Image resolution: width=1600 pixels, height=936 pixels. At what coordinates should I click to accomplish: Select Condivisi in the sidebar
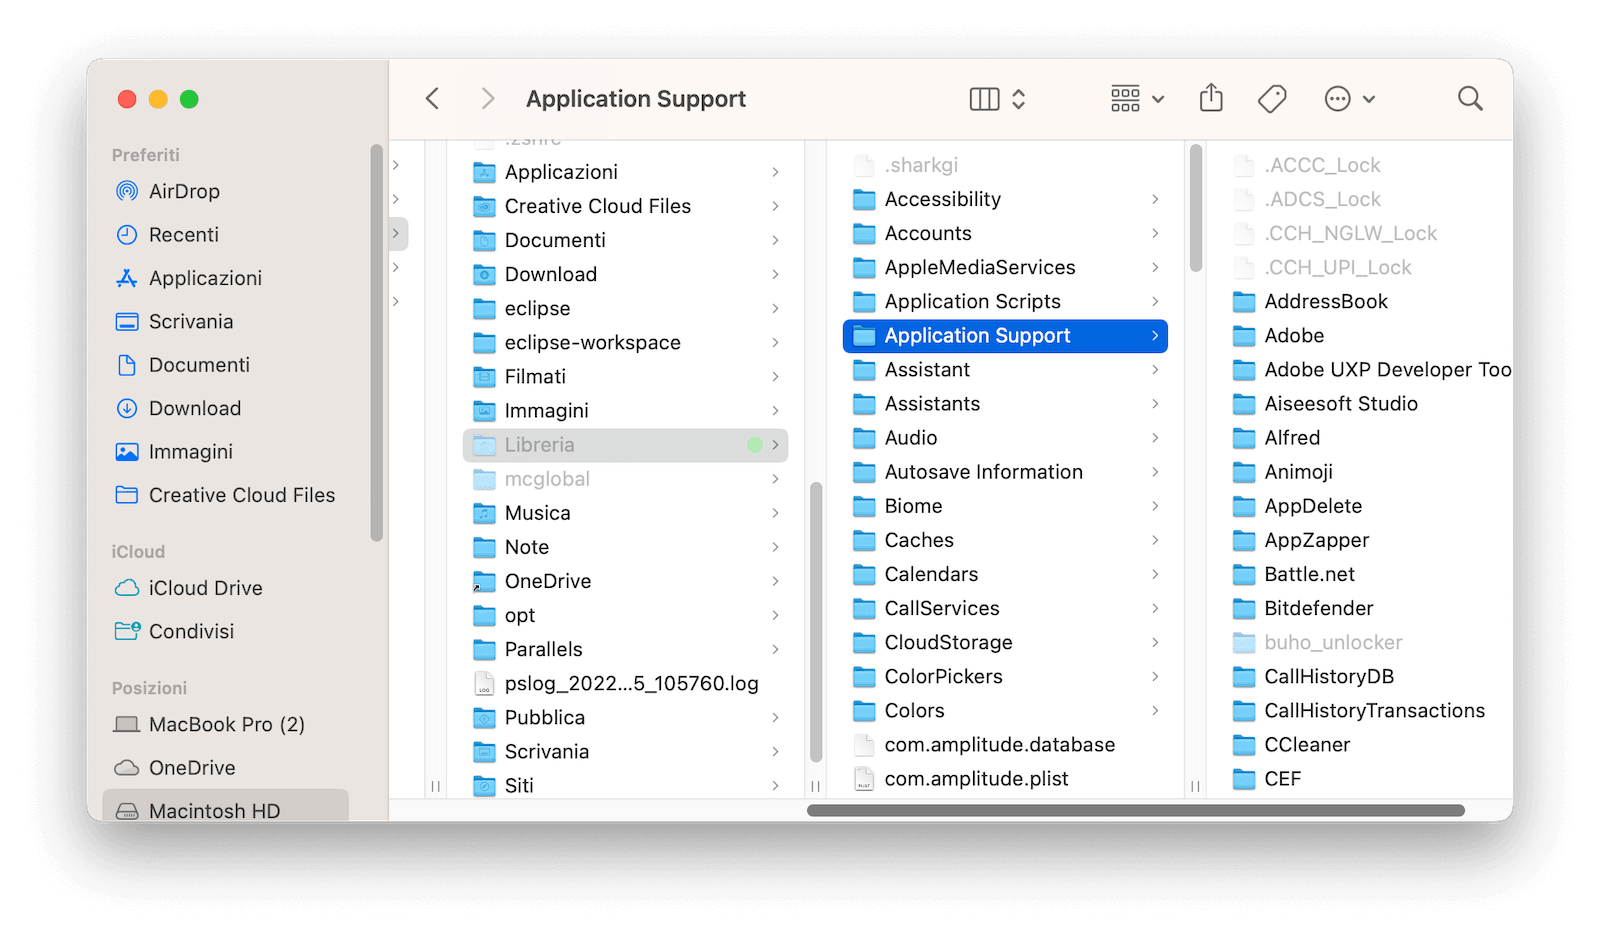click(x=191, y=631)
